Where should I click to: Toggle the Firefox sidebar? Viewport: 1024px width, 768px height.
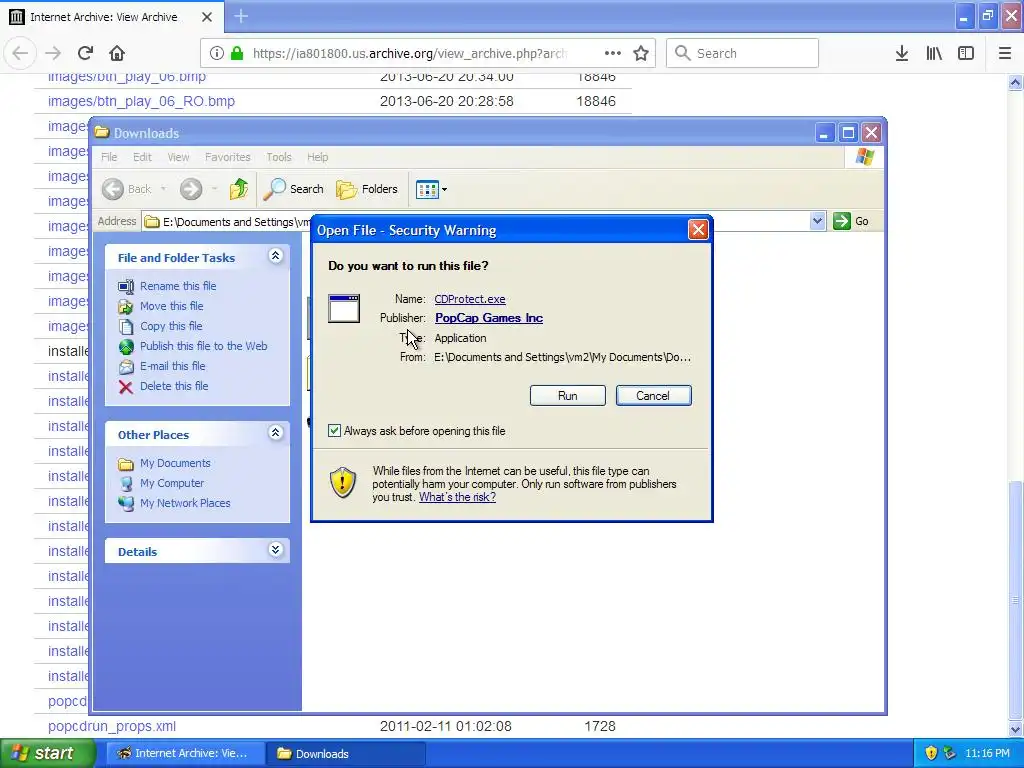[x=966, y=54]
